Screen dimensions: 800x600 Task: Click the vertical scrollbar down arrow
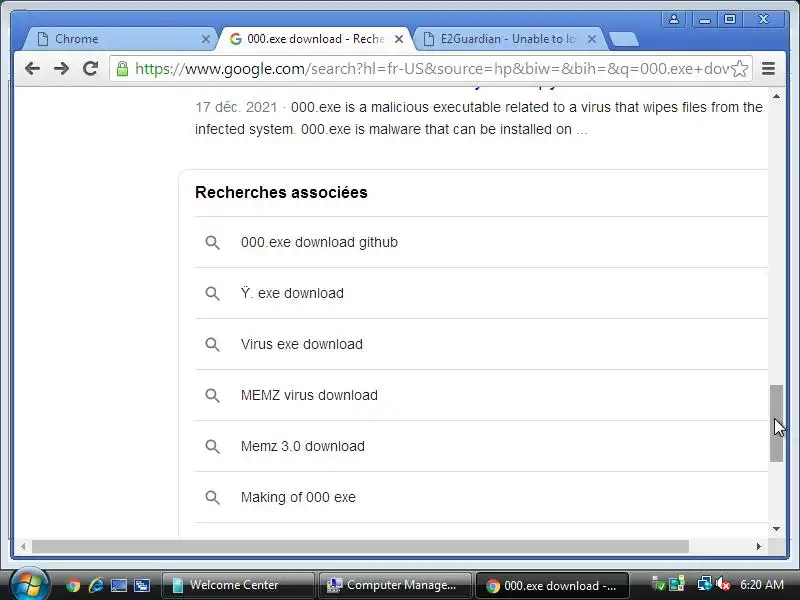[777, 529]
